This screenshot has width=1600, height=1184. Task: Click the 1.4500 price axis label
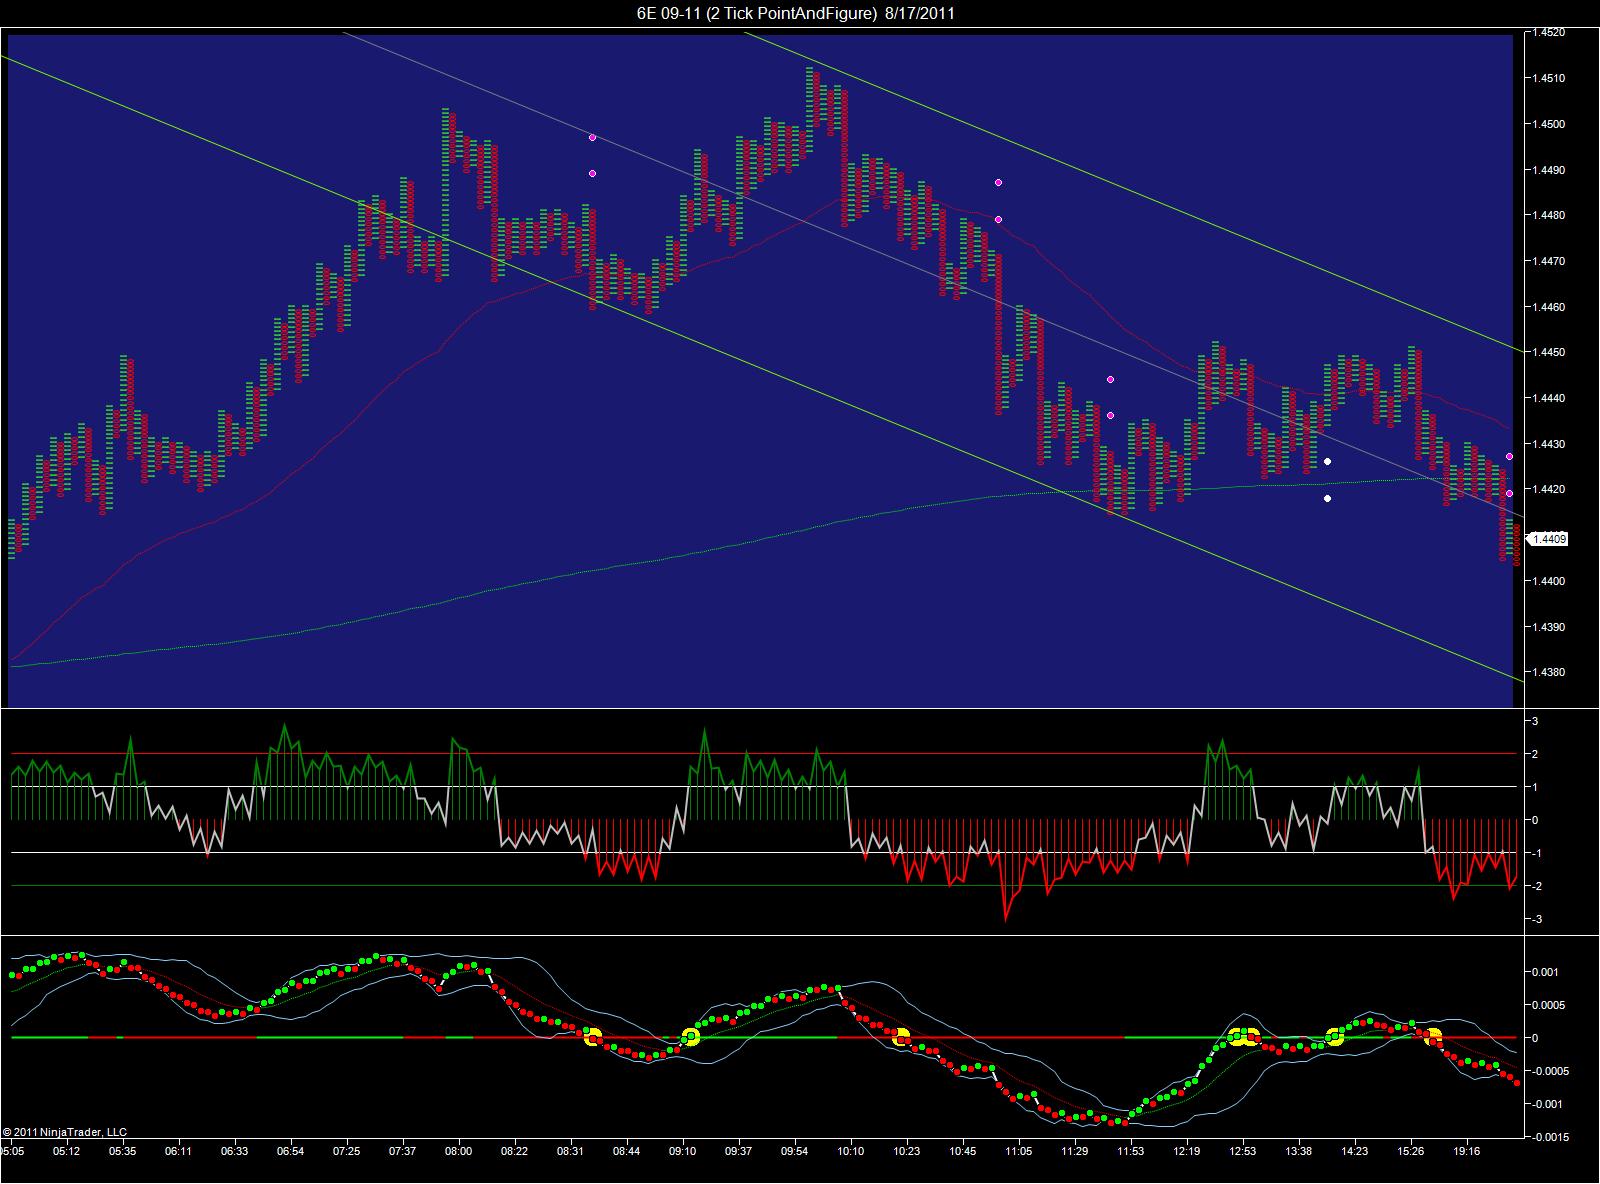tap(1548, 124)
